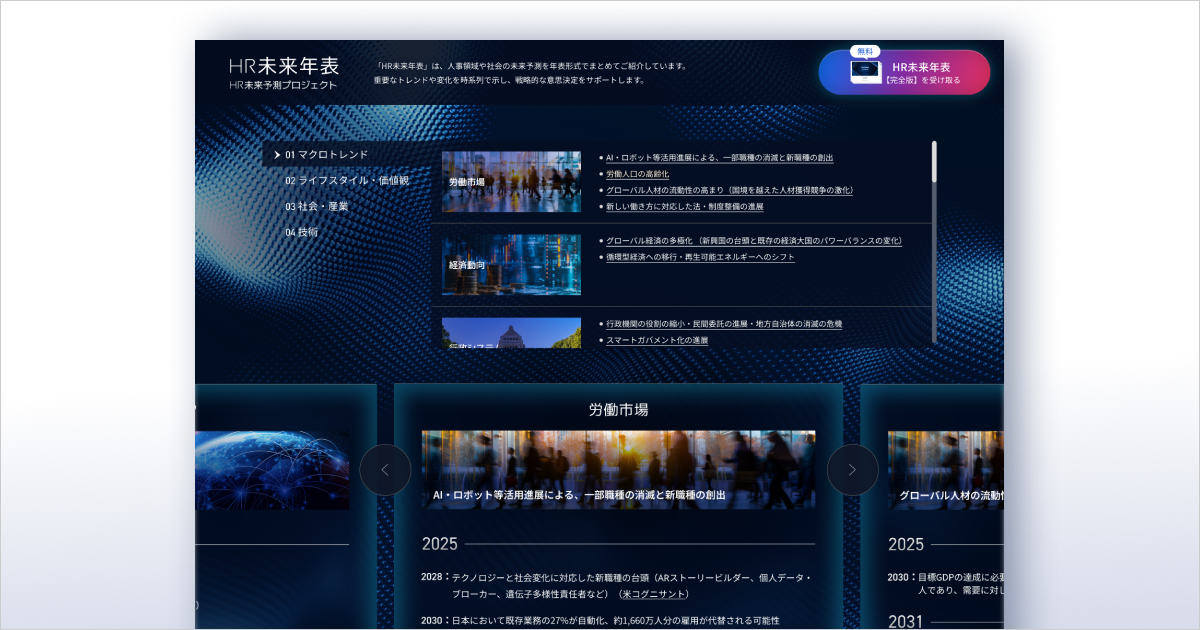The height and width of the screenshot is (630, 1200).
Task: Click the 2030 entry about 既存業務の27%が自動化
Action: [600, 621]
